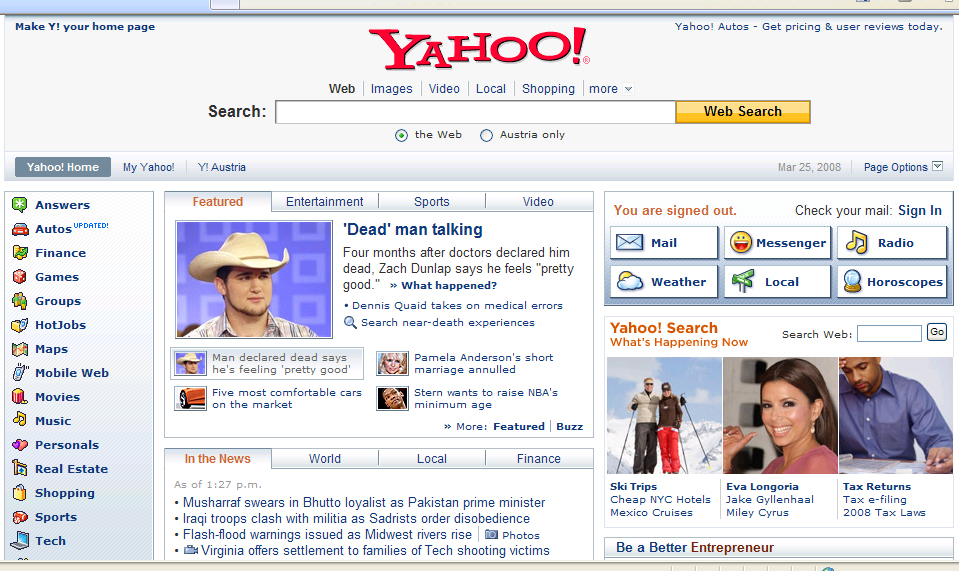Select 'Austria only' radio button
The height and width of the screenshot is (571, 959).
tap(486, 135)
